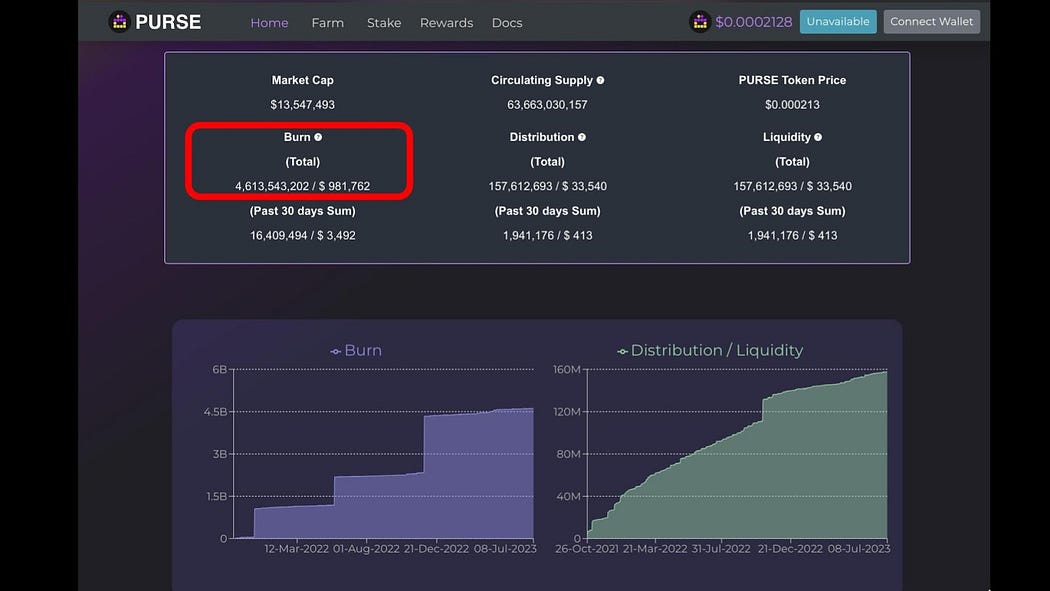This screenshot has height=591, width=1050.
Task: Click the token icon beside $0.0002128
Action: pyautogui.click(x=700, y=22)
